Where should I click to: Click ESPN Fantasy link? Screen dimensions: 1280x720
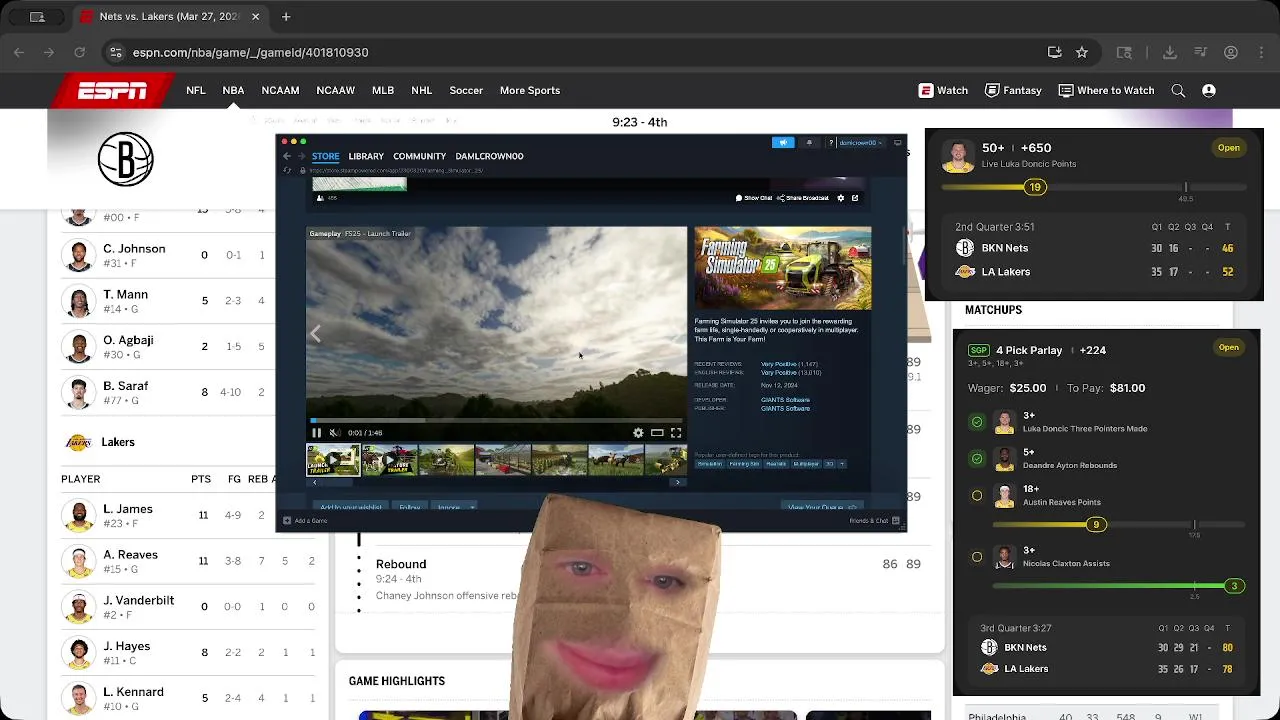[x=1013, y=91]
